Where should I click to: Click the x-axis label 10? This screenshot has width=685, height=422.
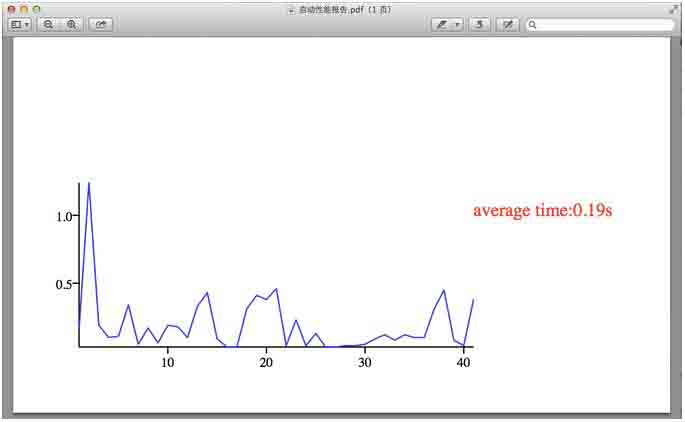pyautogui.click(x=167, y=362)
